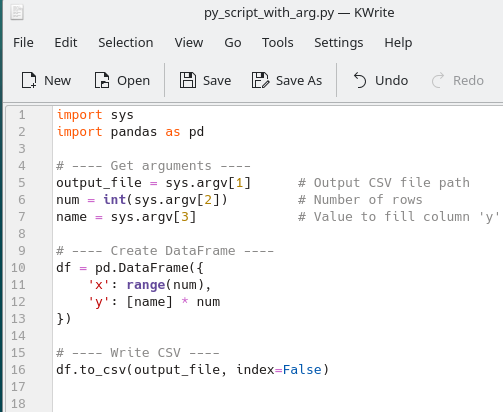Click the Open file icon
Image resolution: width=503 pixels, height=412 pixels.
pyautogui.click(x=102, y=80)
